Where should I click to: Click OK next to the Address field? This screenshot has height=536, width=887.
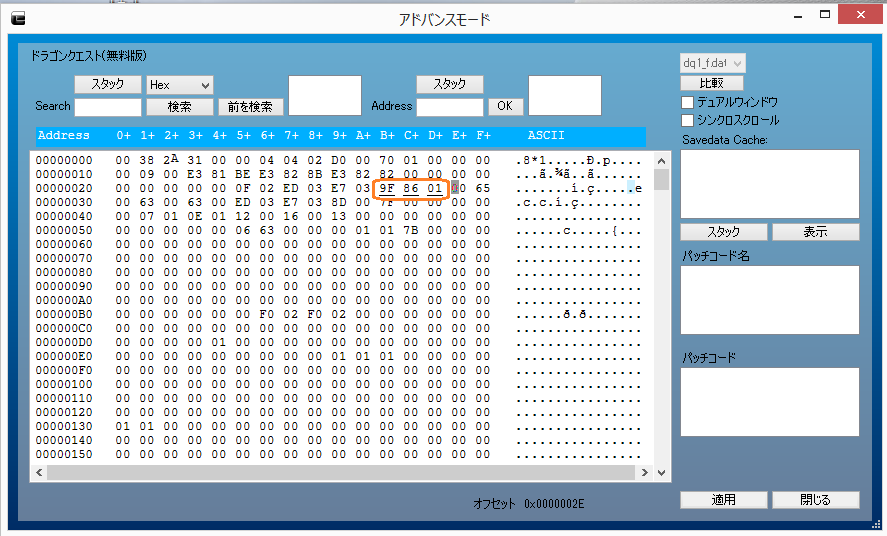tap(504, 106)
